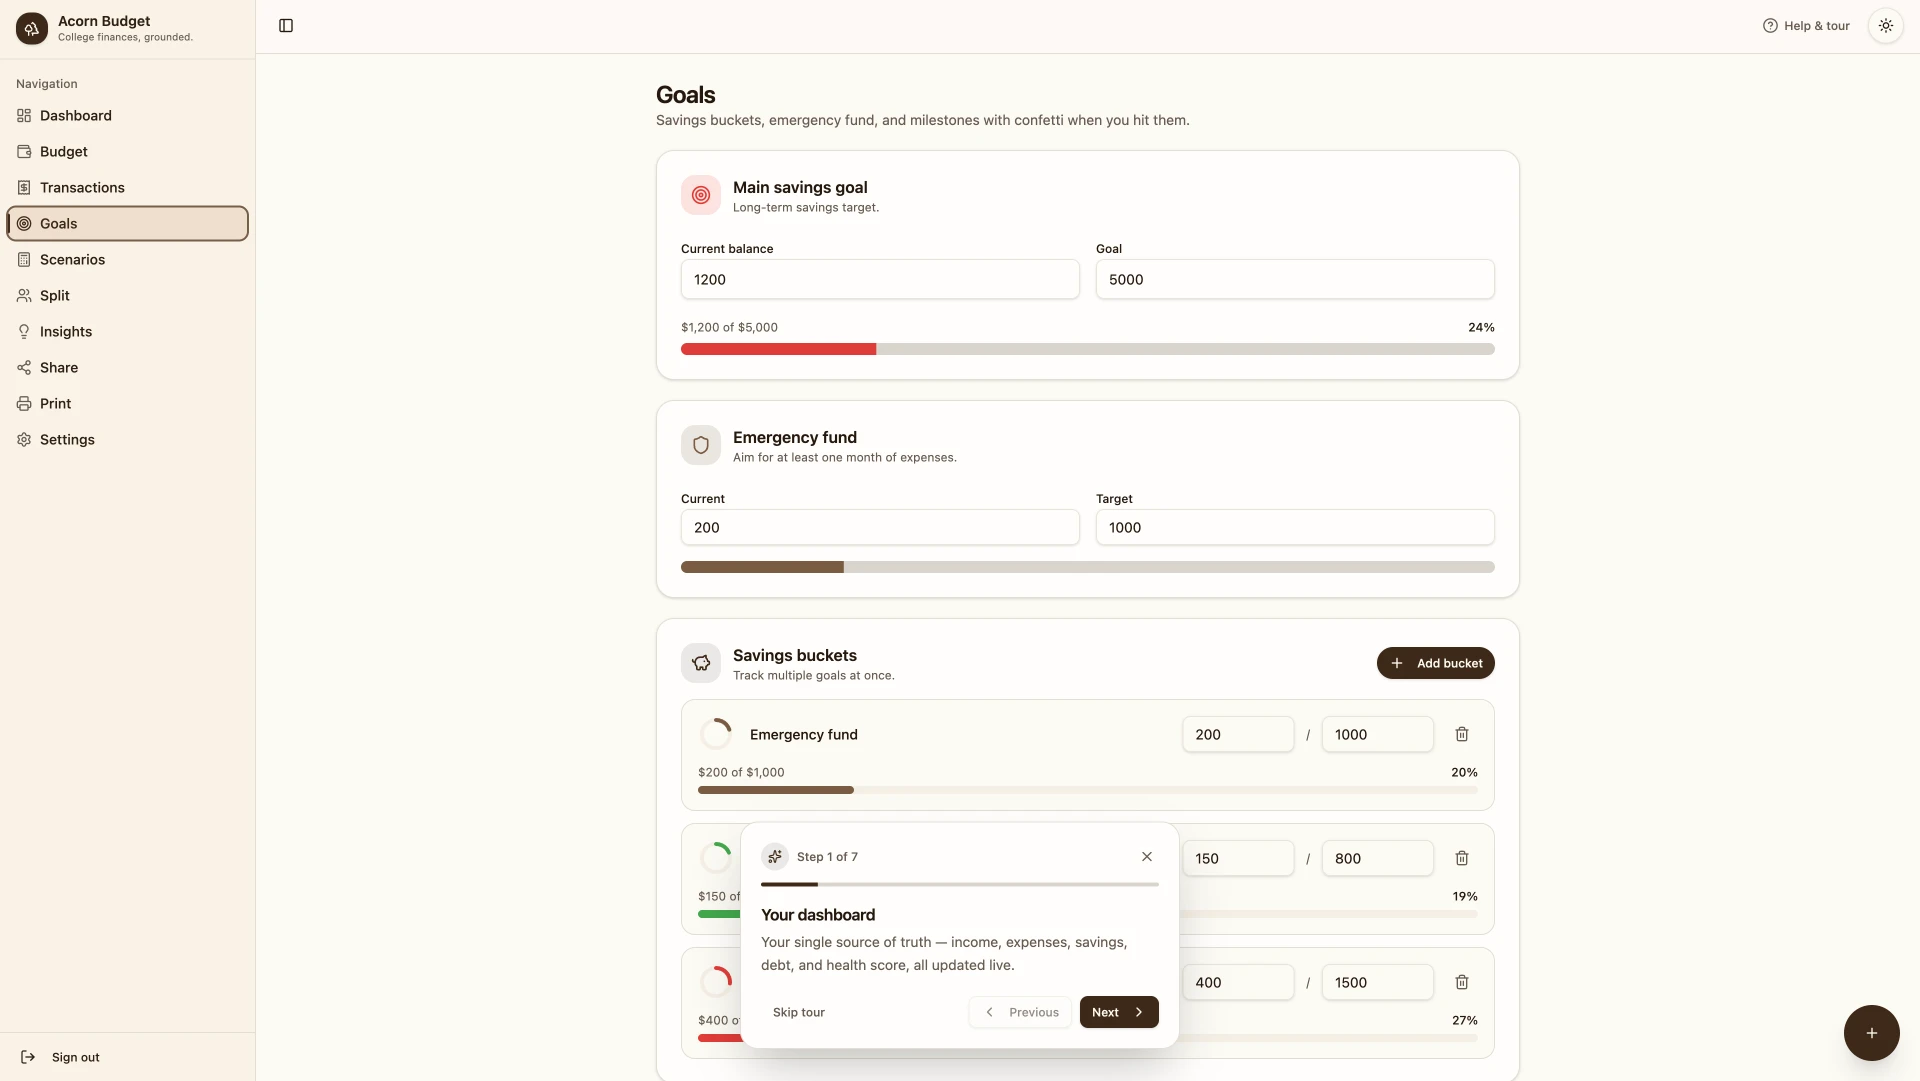
Task: Click Next in the tour
Action: (1119, 1012)
